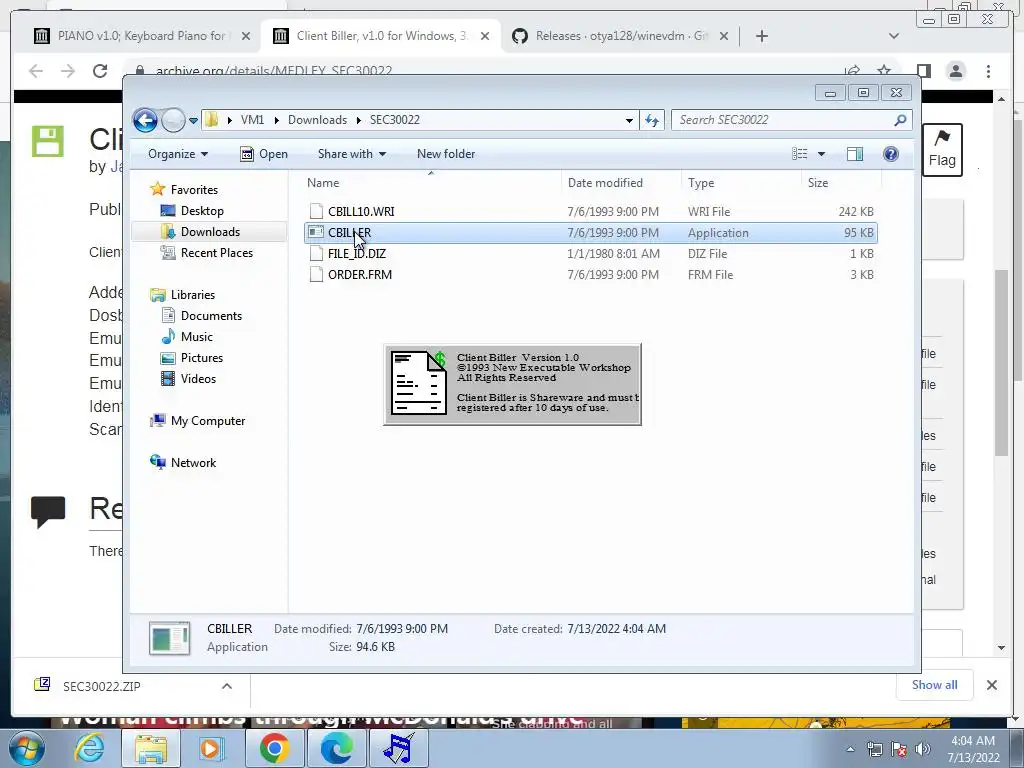Click the magnifier search icon
The width and height of the screenshot is (1024, 768).
[901, 120]
